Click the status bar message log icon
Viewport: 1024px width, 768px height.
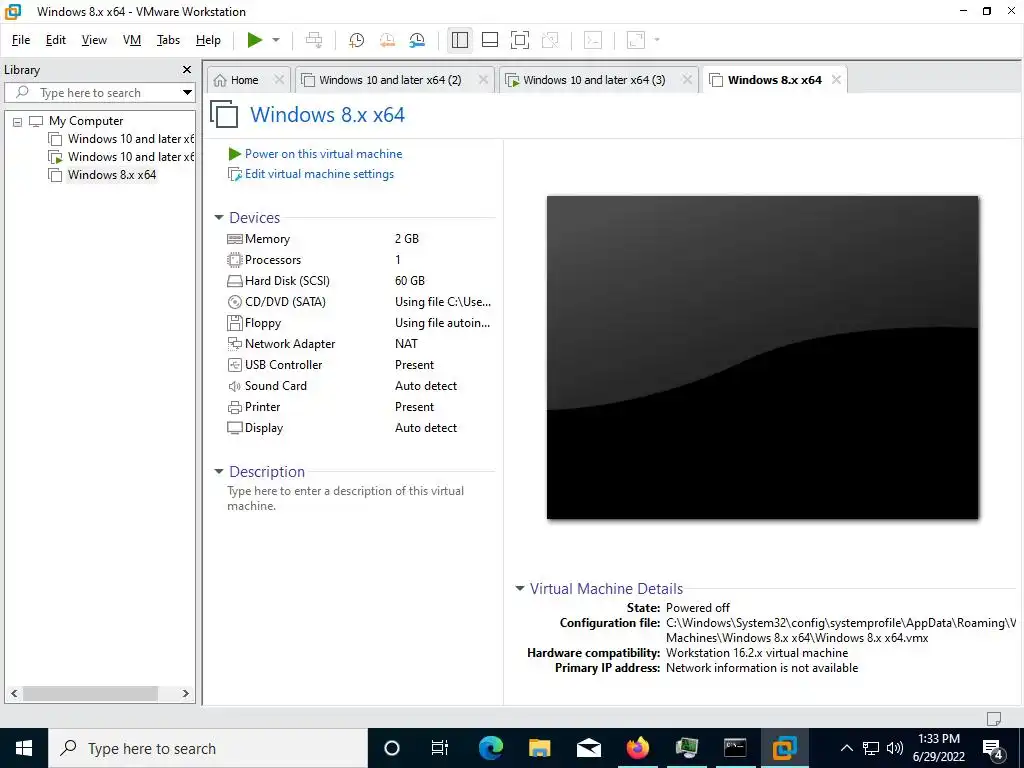(x=993, y=718)
